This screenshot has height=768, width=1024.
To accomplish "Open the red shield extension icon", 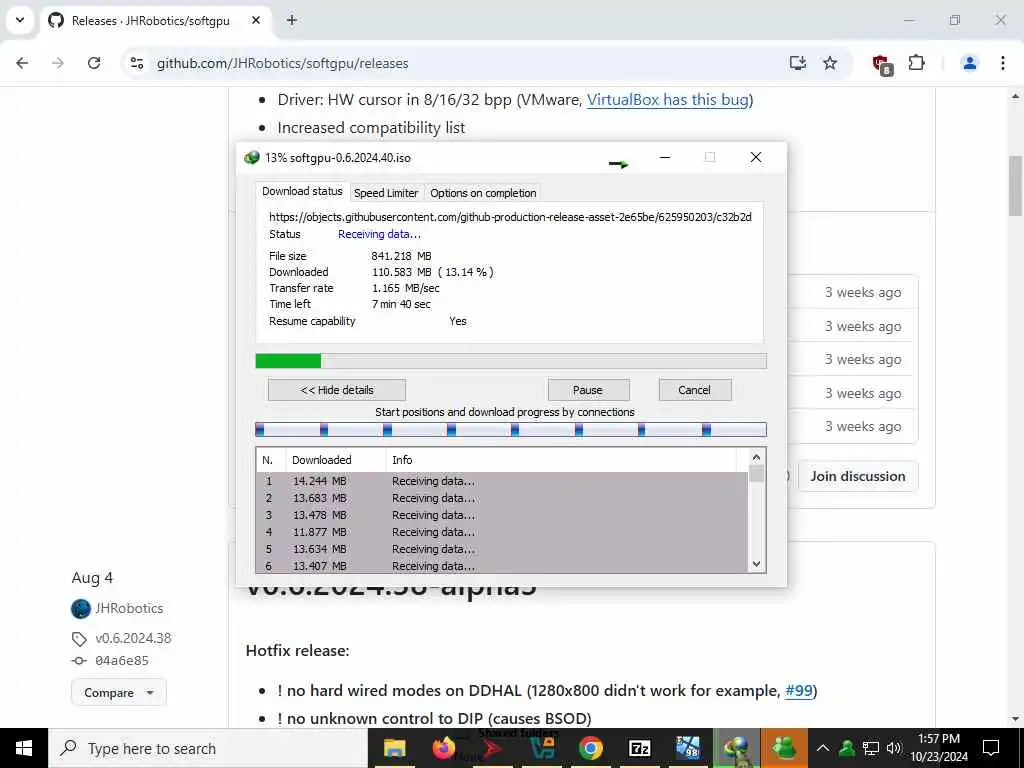I will tap(882, 64).
